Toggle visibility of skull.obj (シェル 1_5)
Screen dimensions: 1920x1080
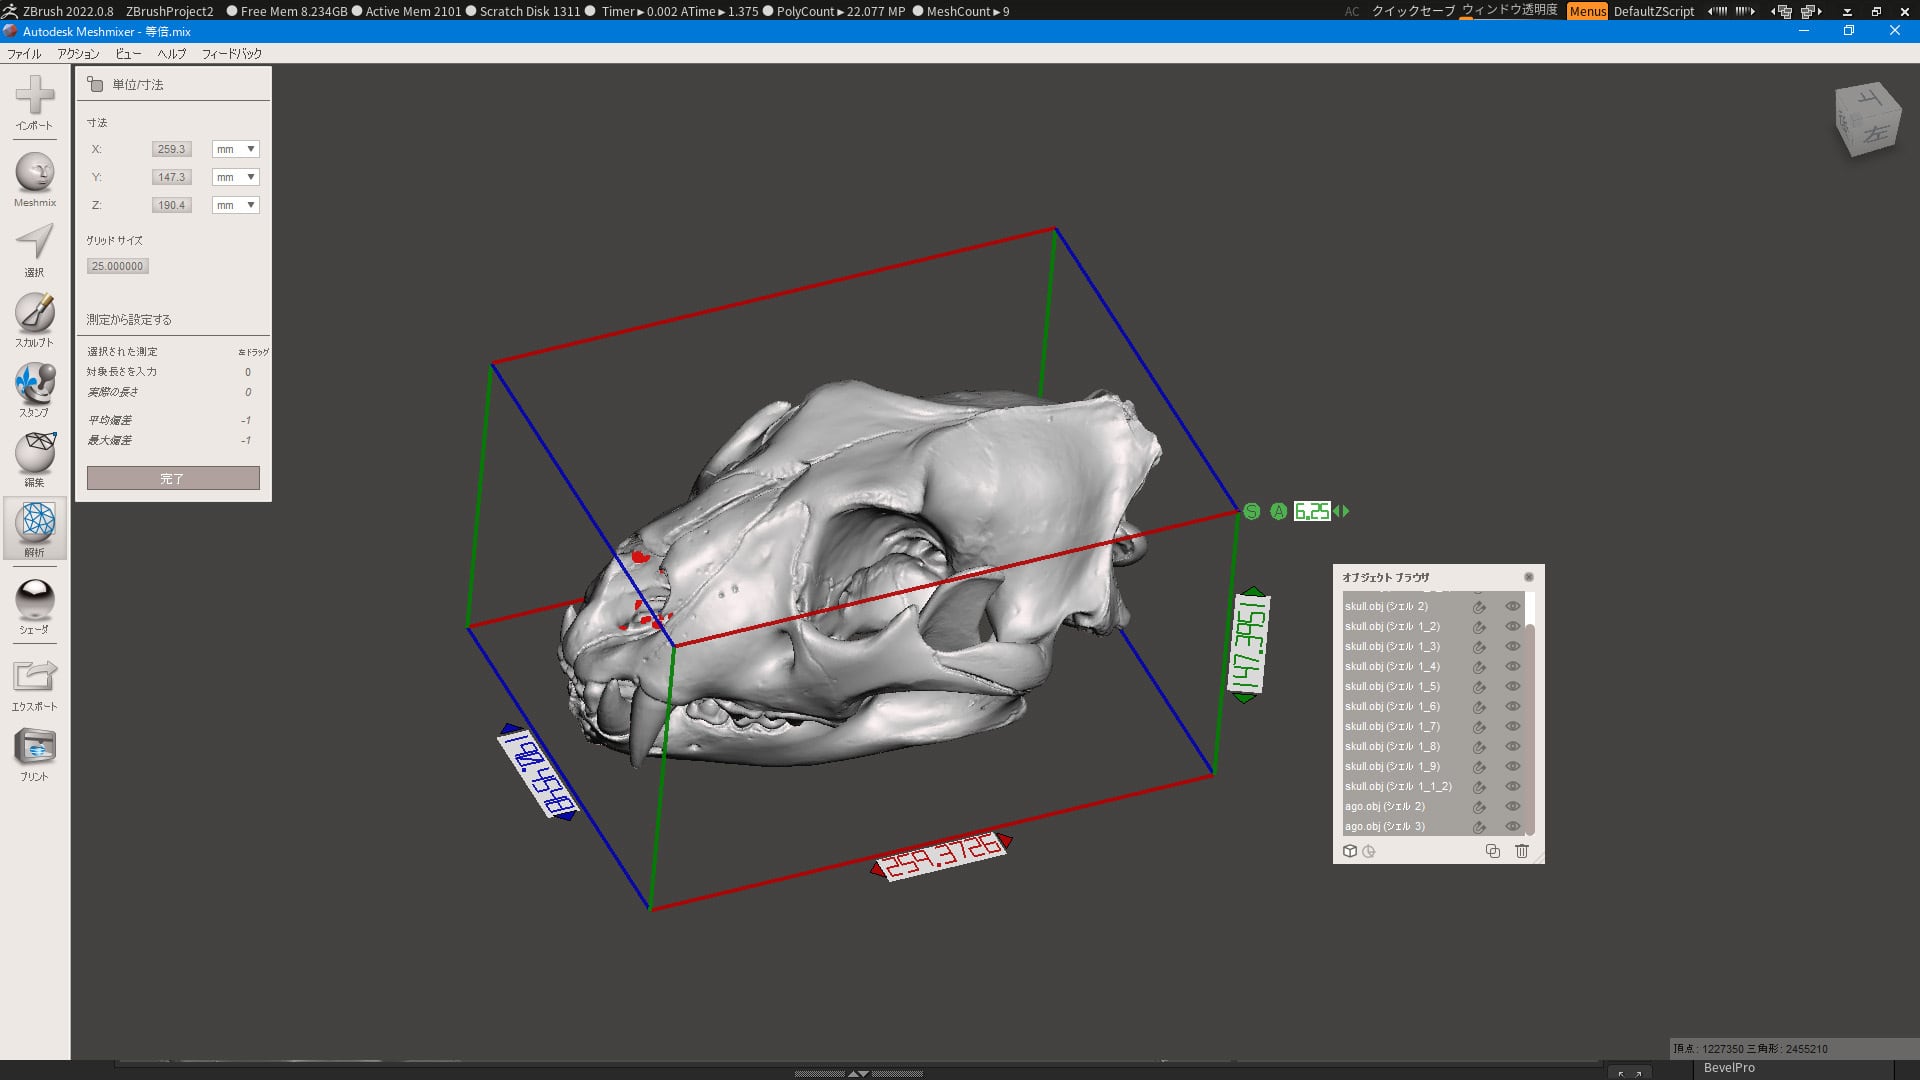pyautogui.click(x=1512, y=686)
